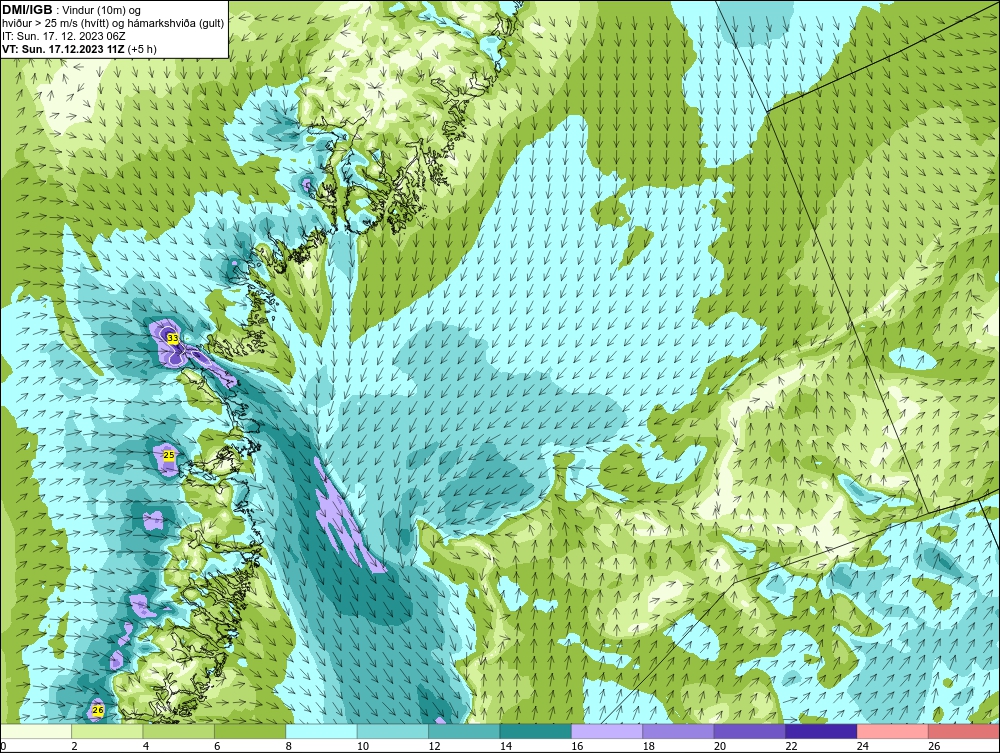Click the 8–10 m/s light cyan legend swatch

coord(321,731)
